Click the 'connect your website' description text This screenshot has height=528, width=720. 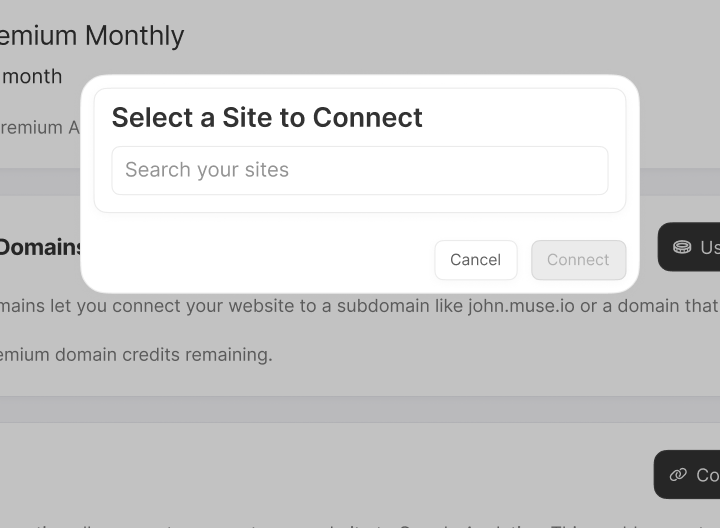tap(190, 305)
